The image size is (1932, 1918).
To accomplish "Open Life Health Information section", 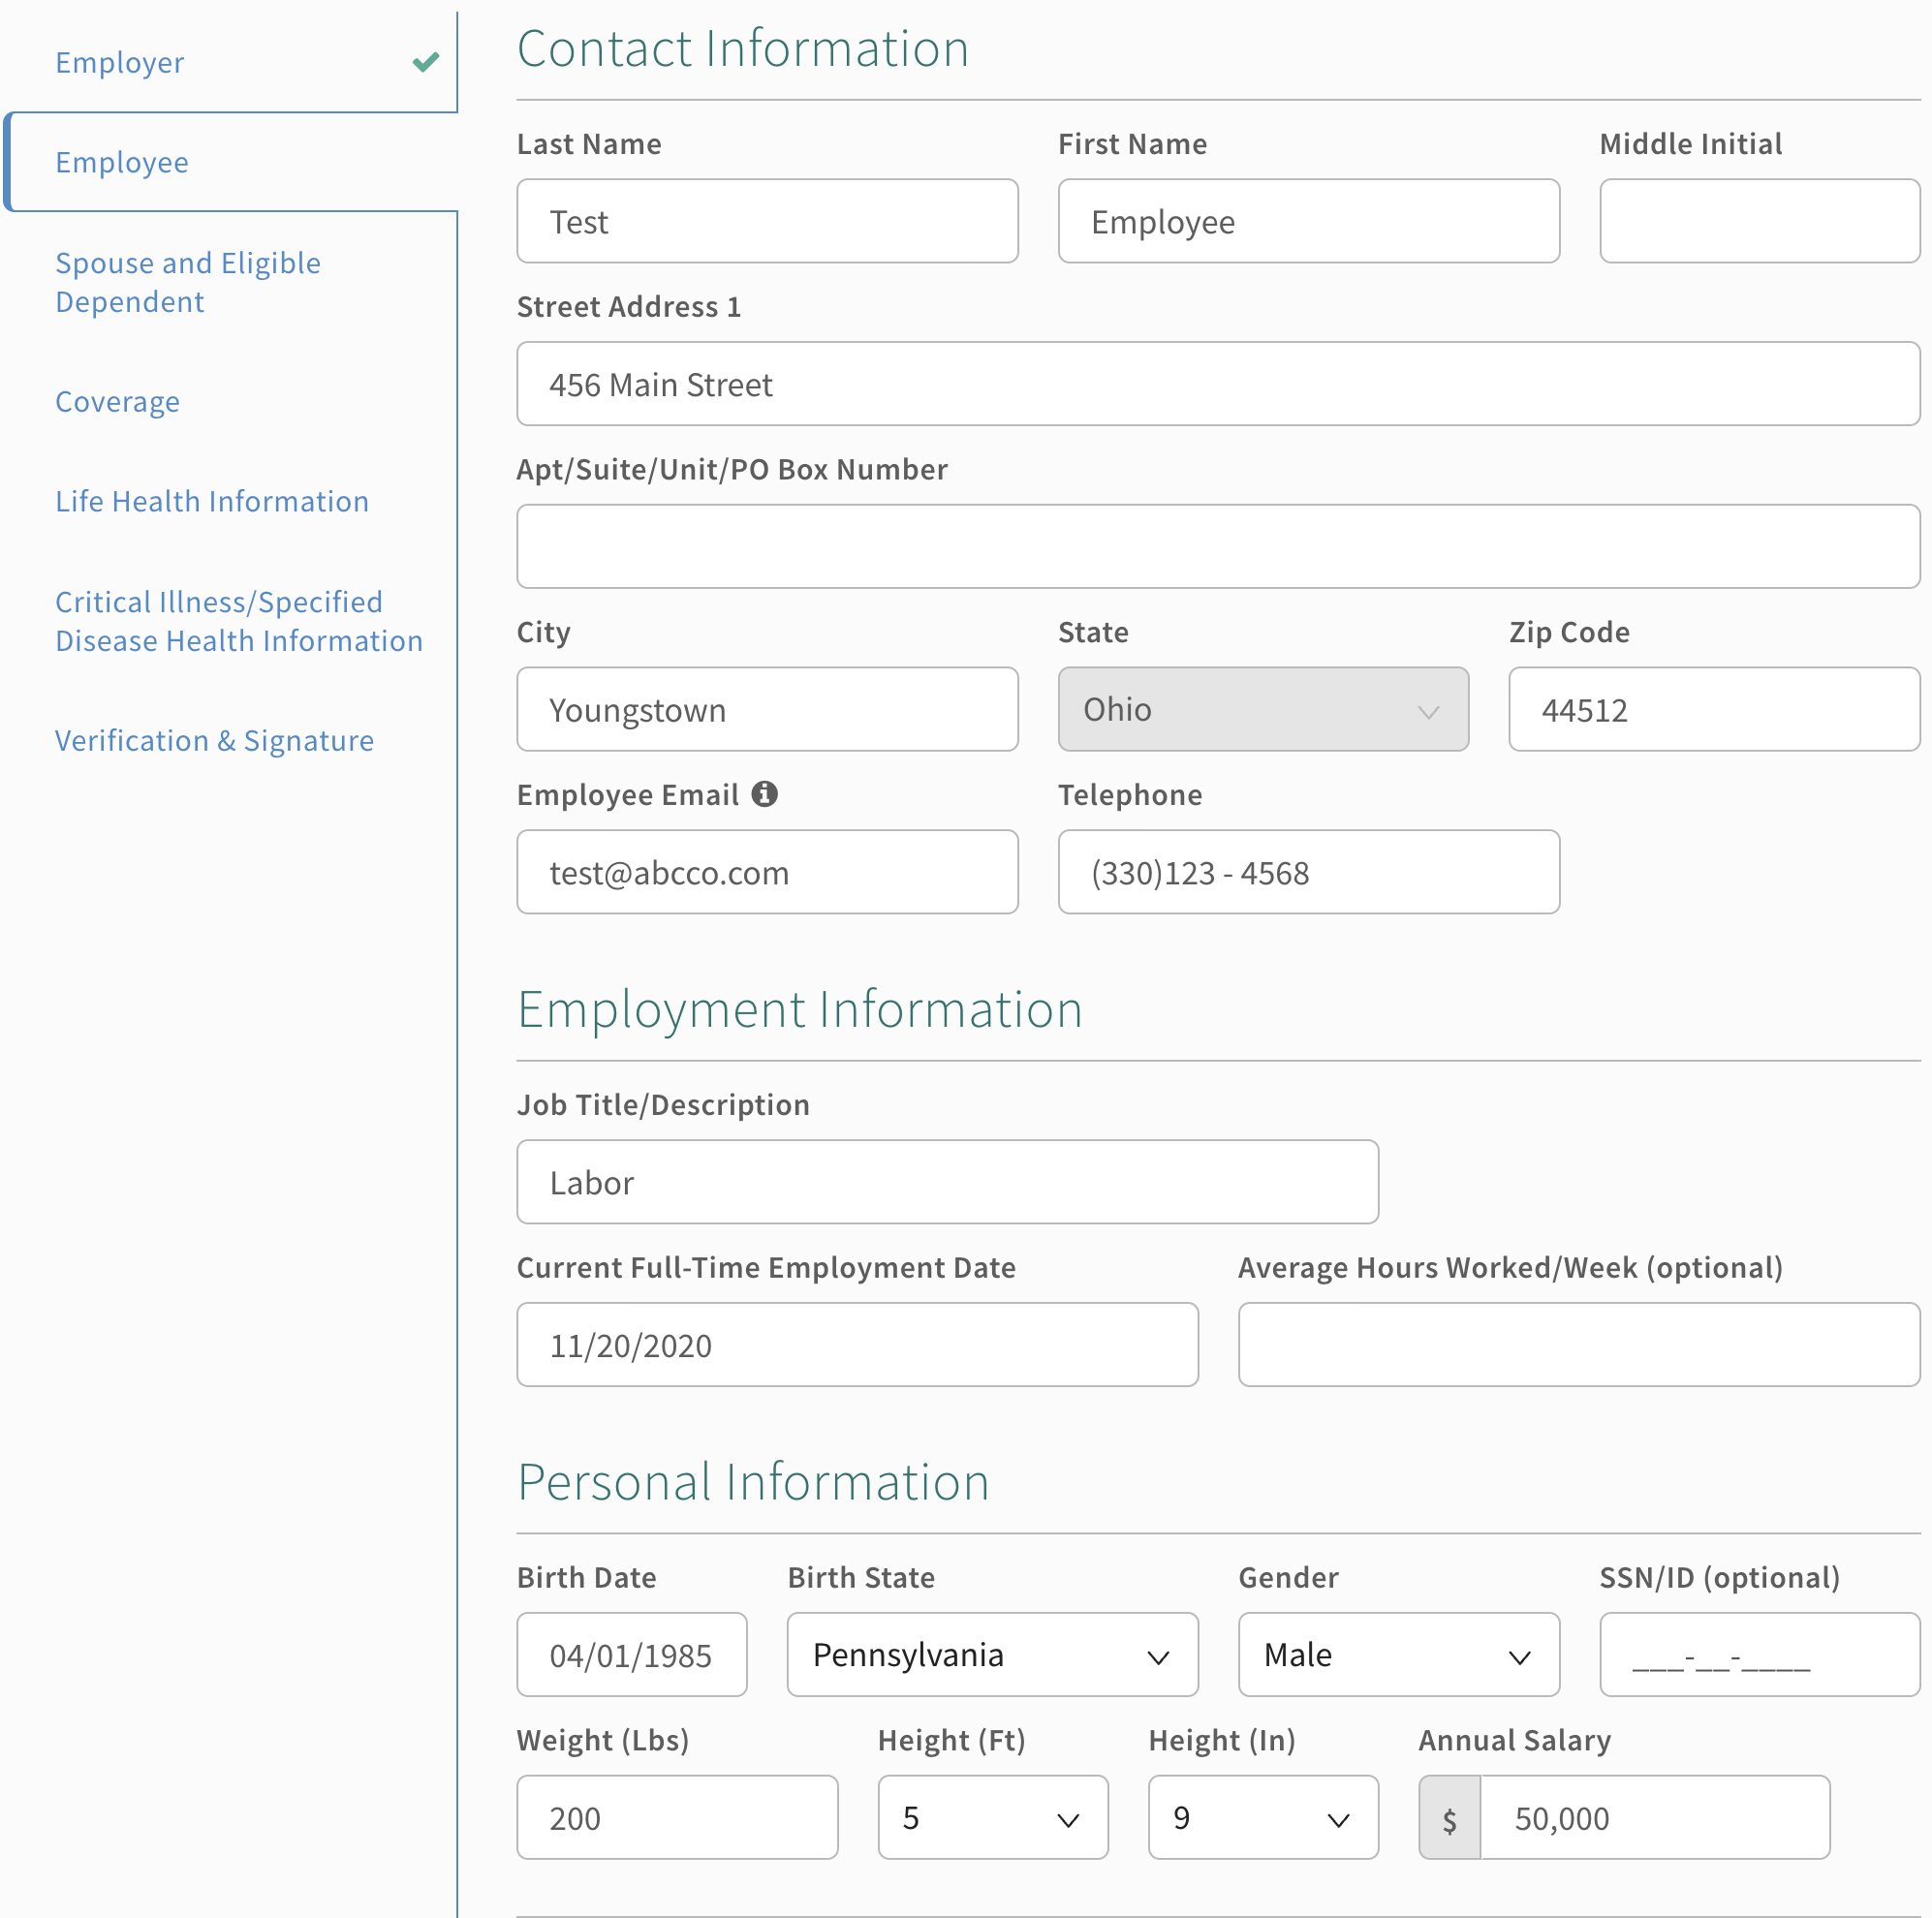I will [212, 502].
